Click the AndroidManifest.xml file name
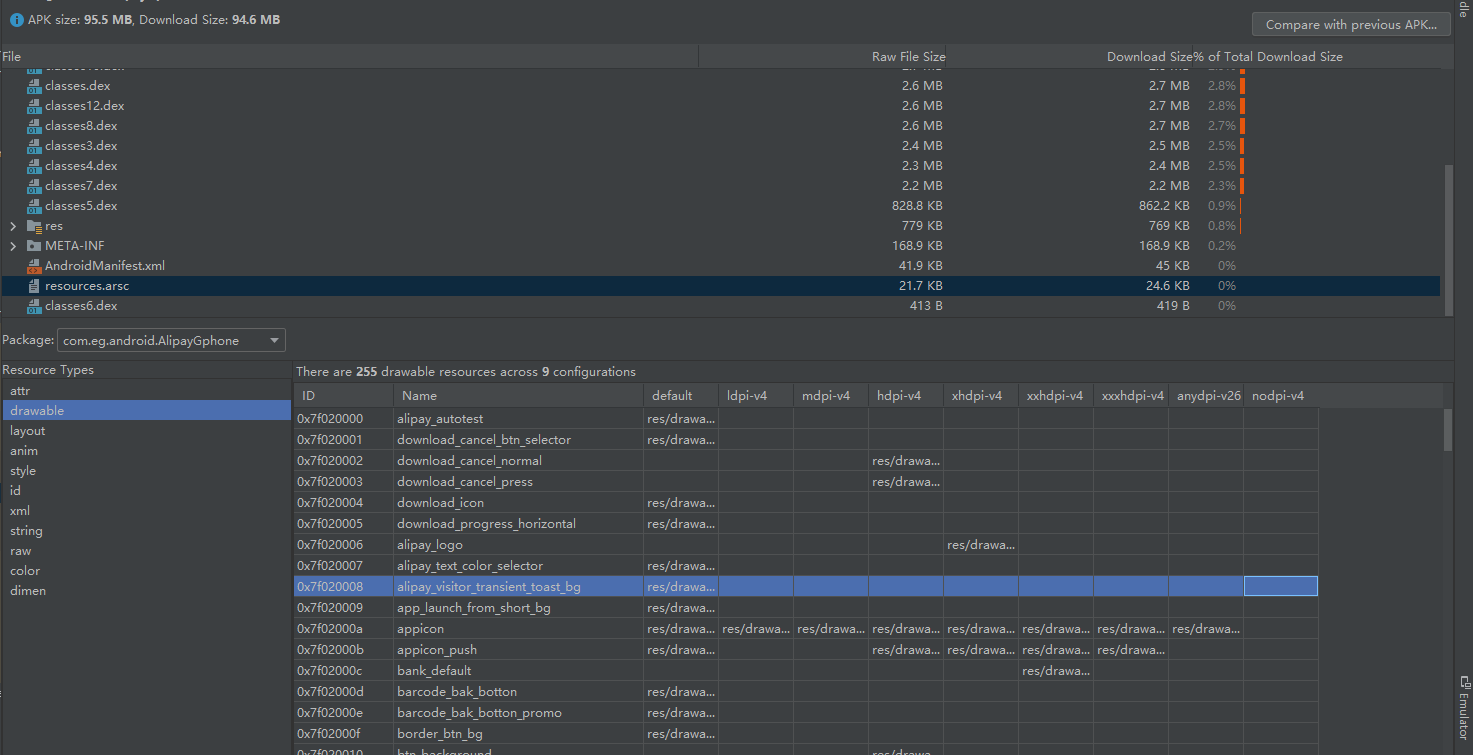The height and width of the screenshot is (755, 1473). click(x=105, y=266)
